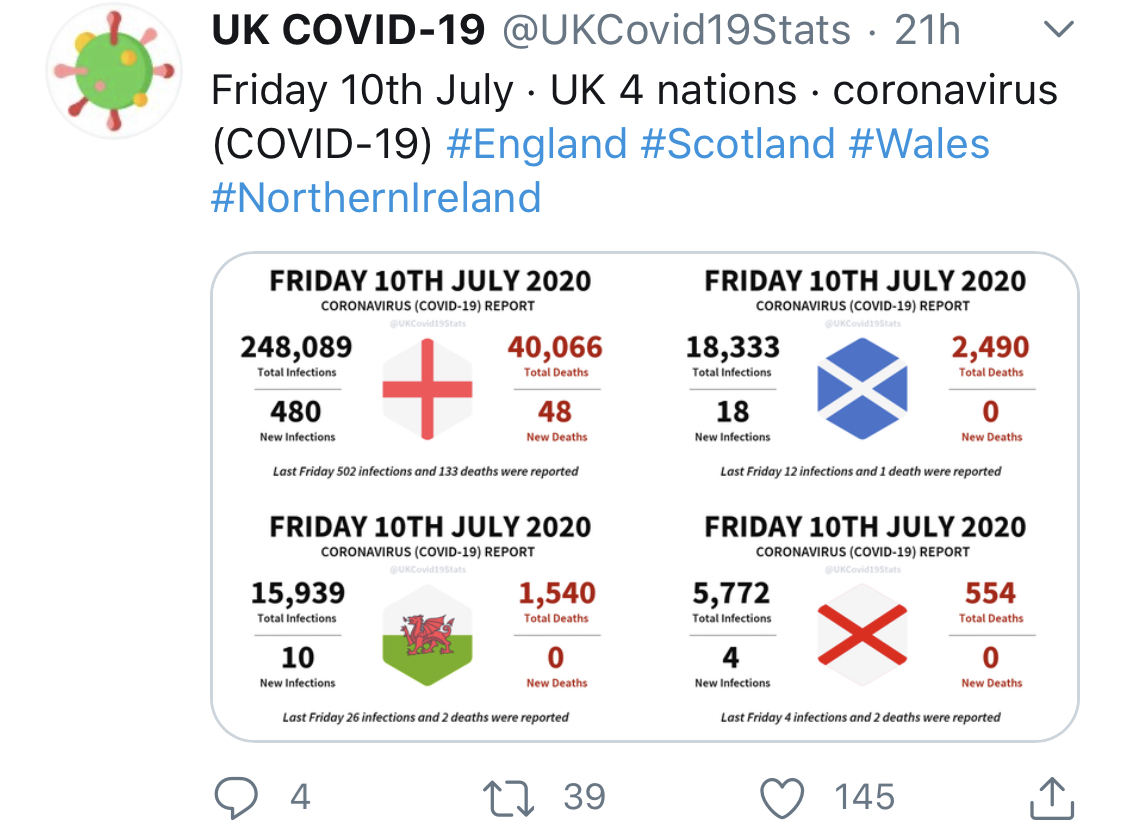Tap the share upload icon

coord(1051,799)
